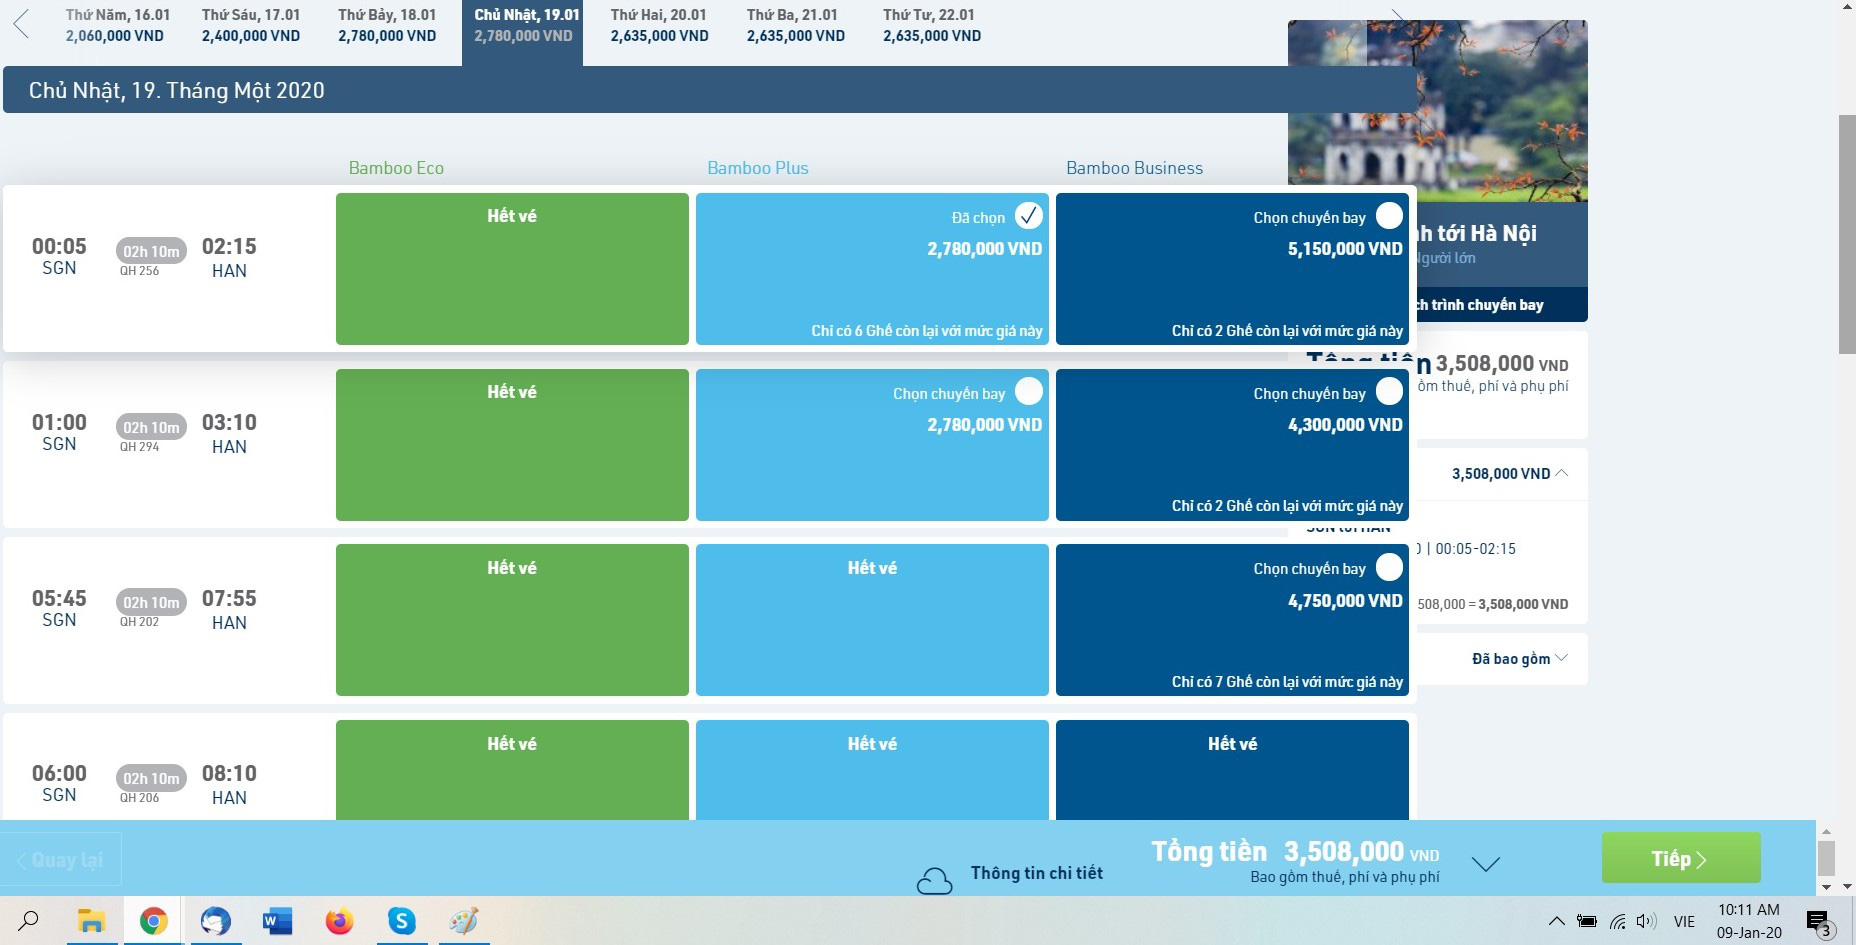This screenshot has width=1856, height=945.
Task: Click the 'Bao gồm thuế, phí và phụ phí' note in bottom bar
Action: (x=1345, y=877)
